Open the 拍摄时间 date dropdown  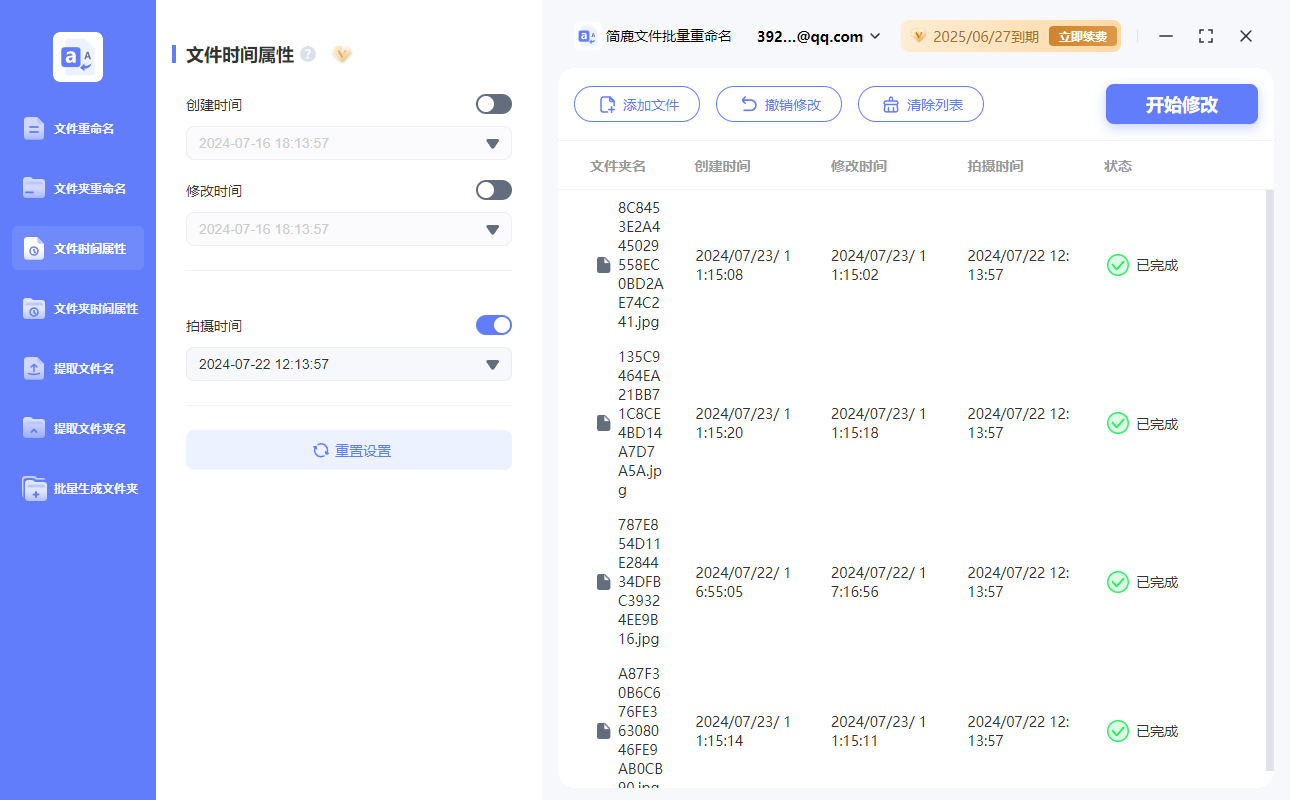[492, 365]
